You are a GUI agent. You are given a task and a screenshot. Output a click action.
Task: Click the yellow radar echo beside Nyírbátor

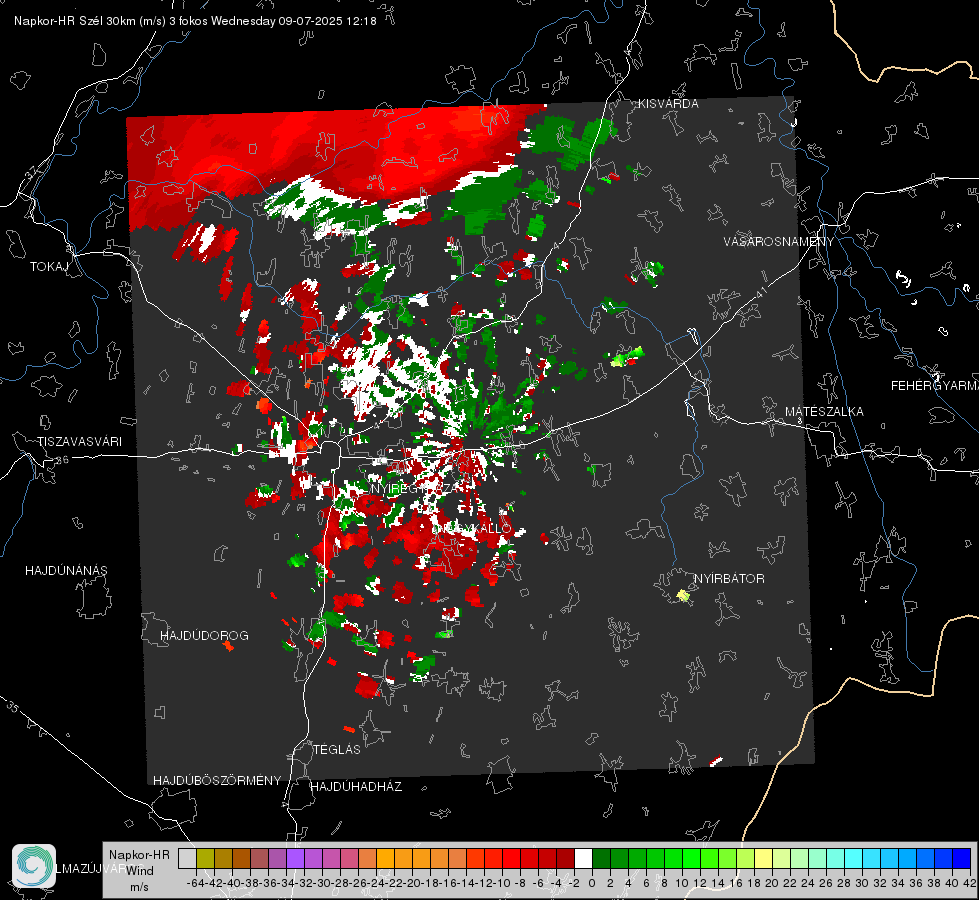pos(683,596)
